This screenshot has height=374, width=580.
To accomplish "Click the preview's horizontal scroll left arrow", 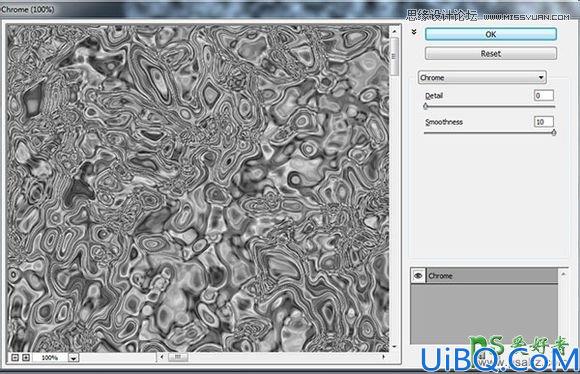I will pyautogui.click(x=162, y=357).
